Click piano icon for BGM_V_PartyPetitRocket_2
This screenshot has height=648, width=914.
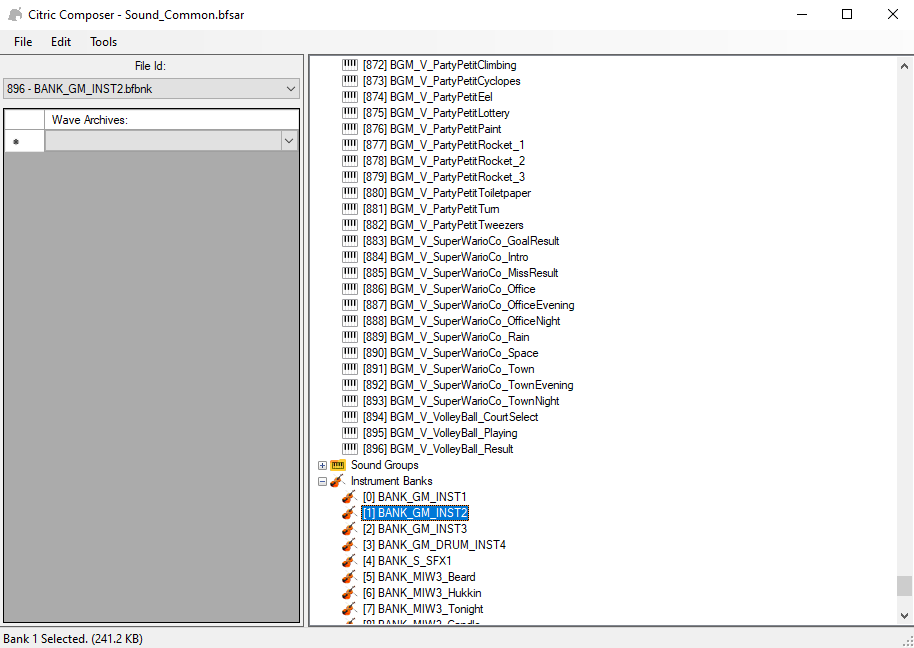[x=350, y=161]
